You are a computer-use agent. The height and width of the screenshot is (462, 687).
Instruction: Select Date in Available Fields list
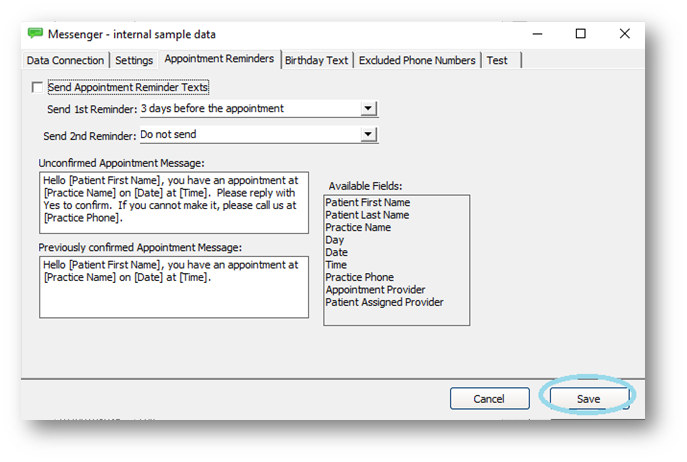coord(336,252)
